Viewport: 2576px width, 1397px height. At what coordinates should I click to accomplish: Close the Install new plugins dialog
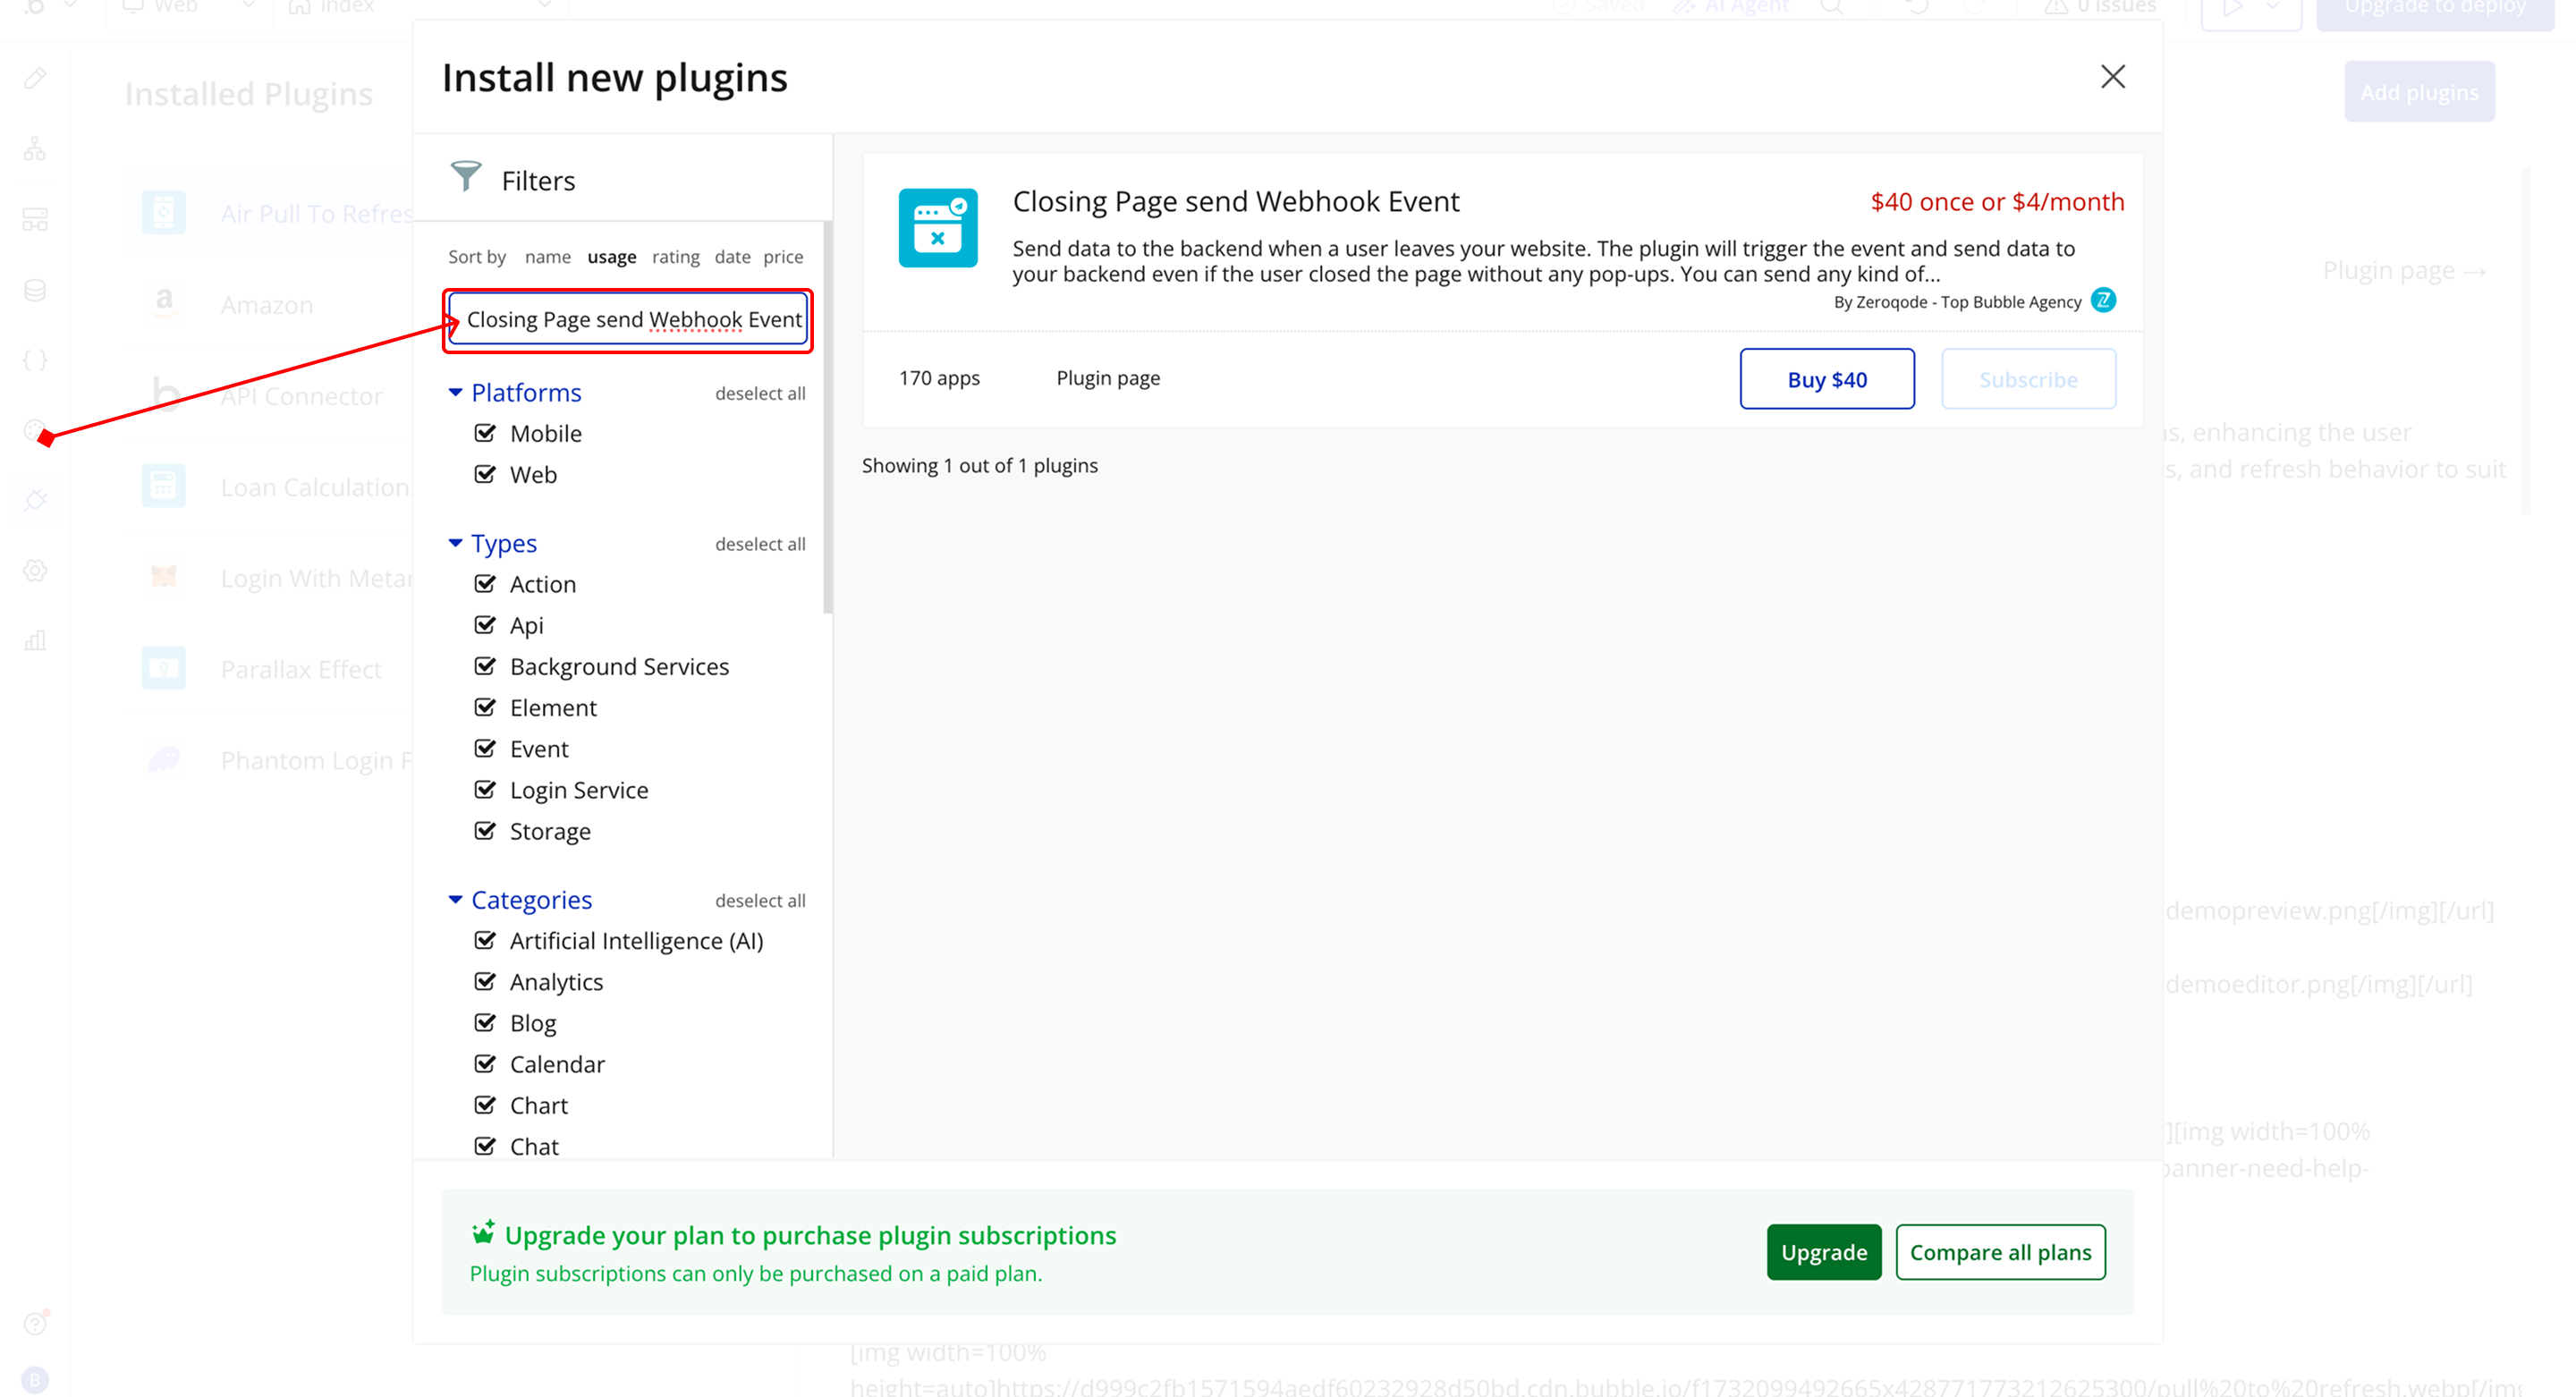2112,77
